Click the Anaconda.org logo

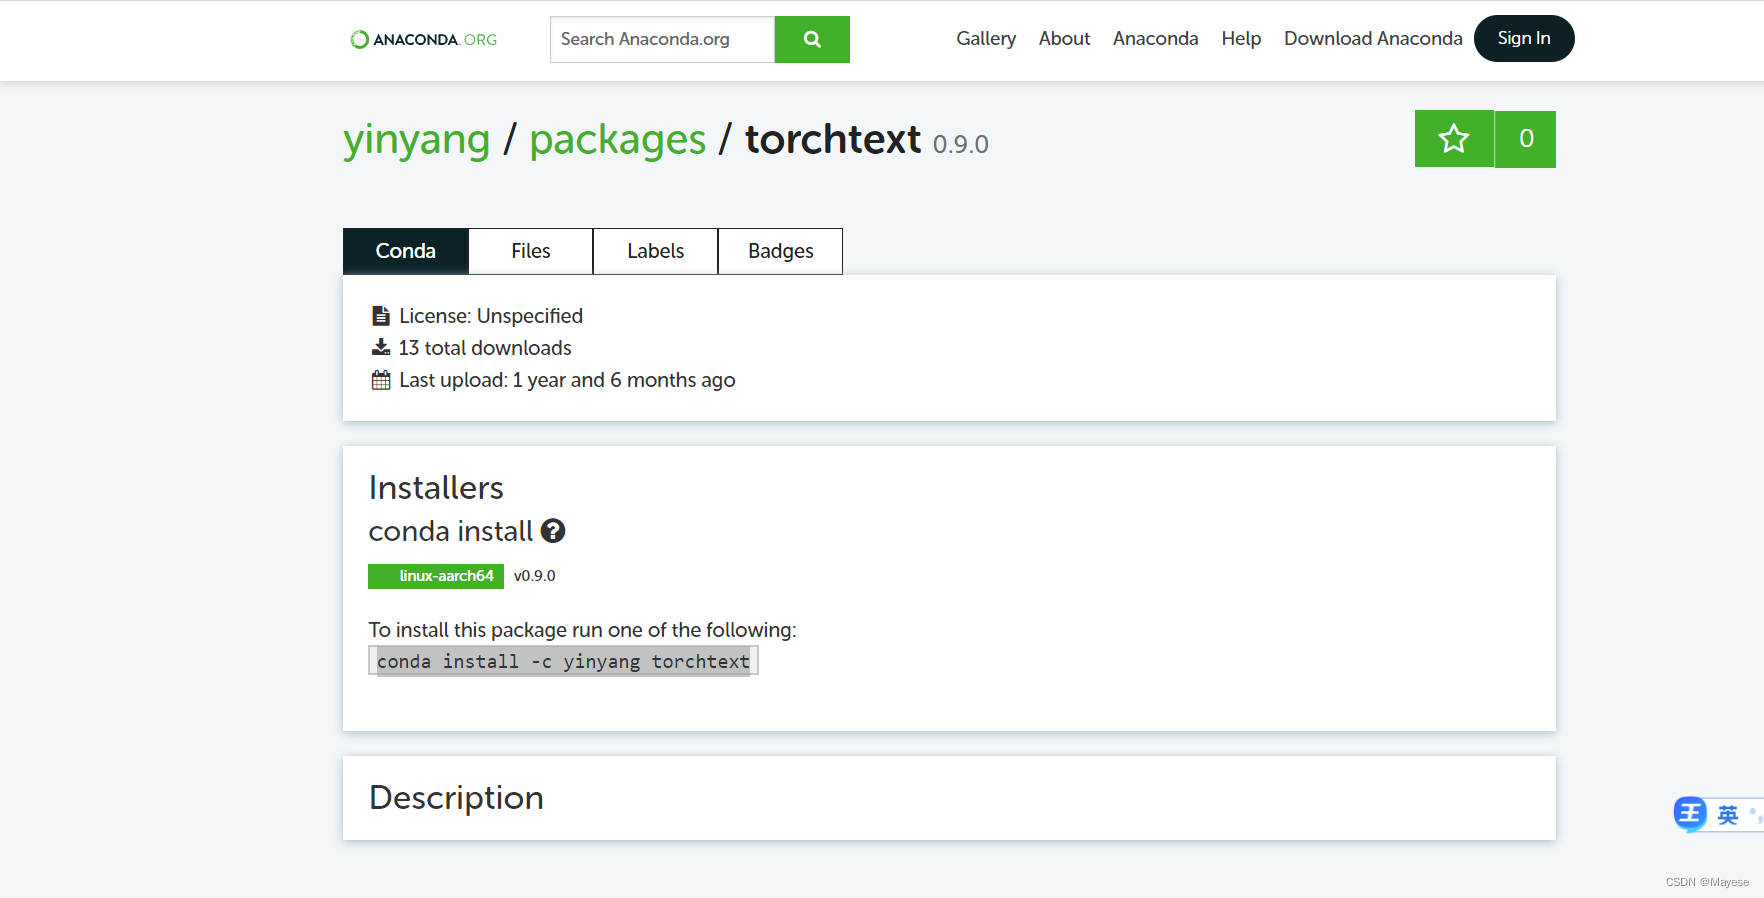tap(423, 39)
